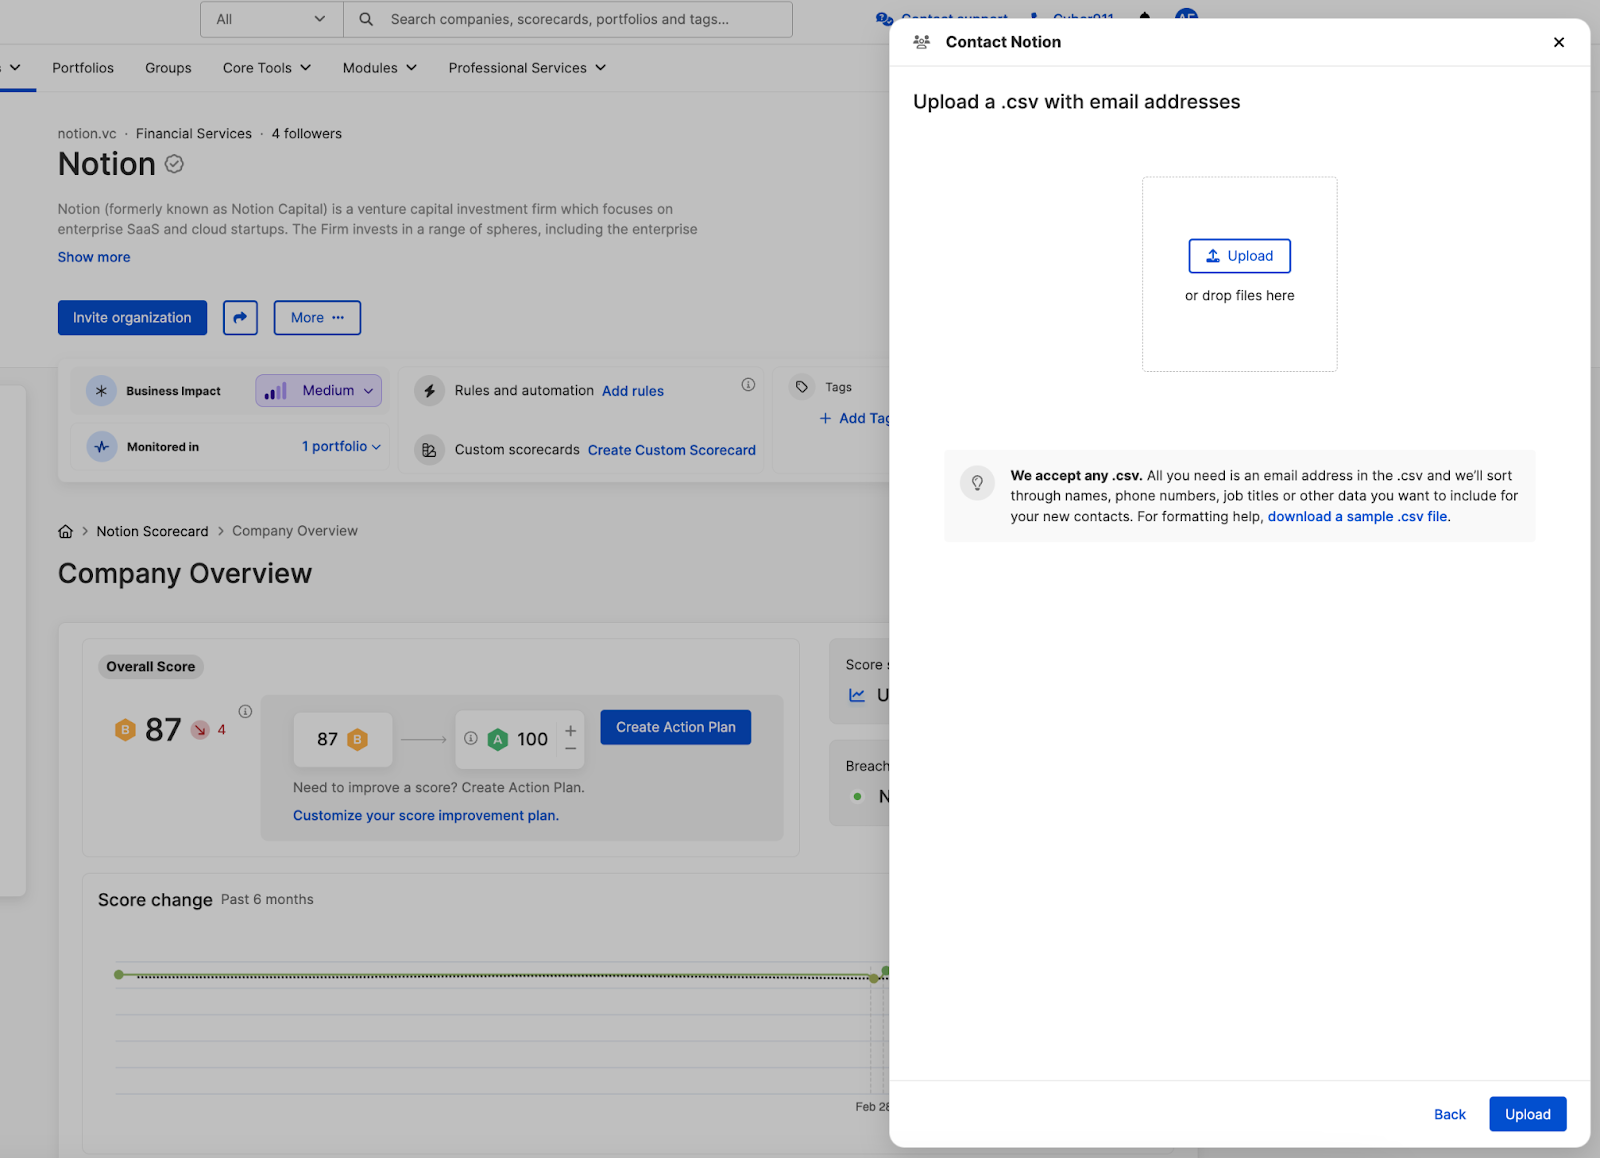Click the notification bell icon

pos(1145,17)
